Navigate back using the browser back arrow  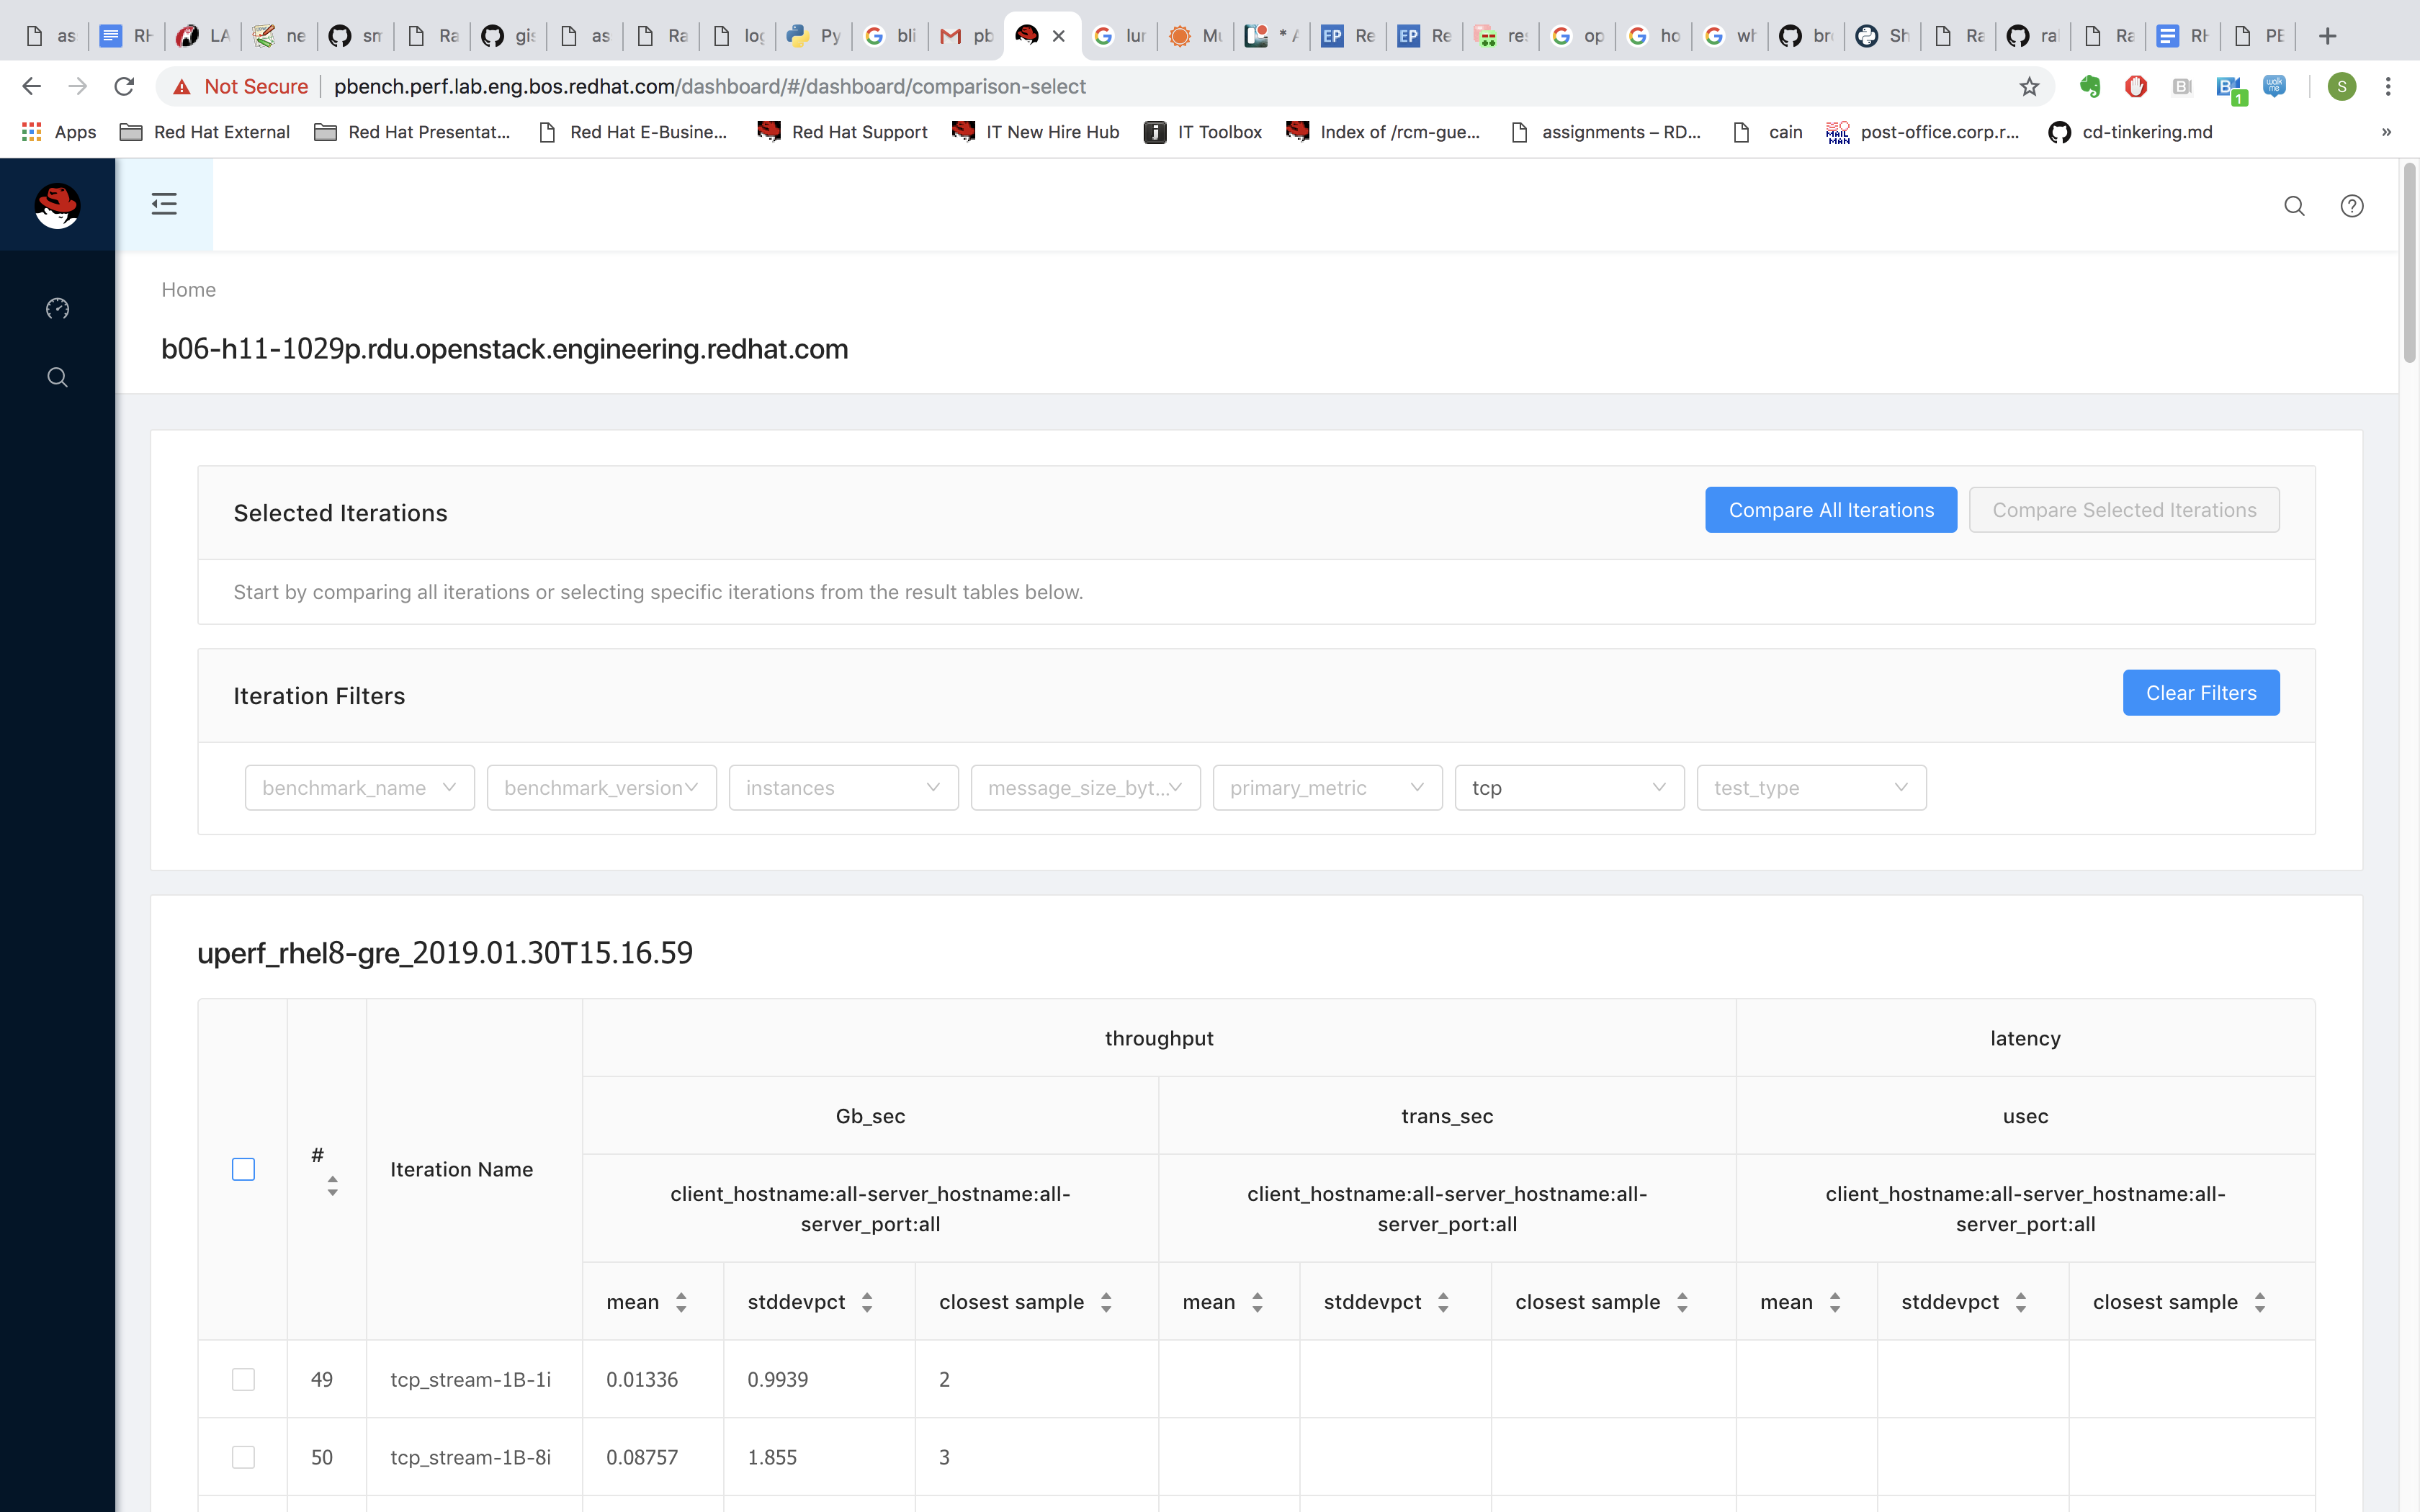tap(31, 86)
